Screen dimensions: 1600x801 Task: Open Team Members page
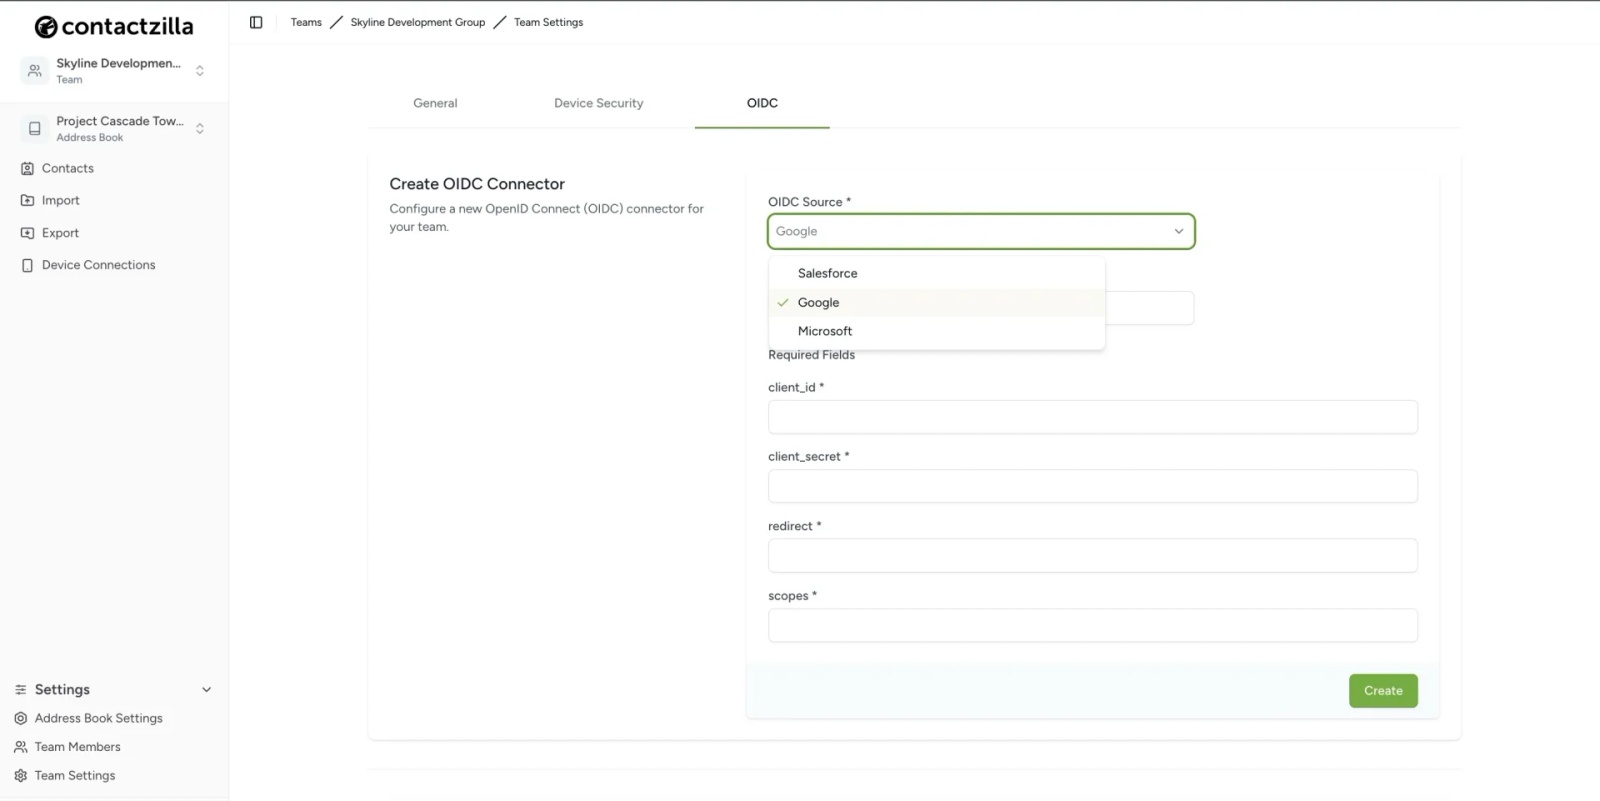(77, 747)
